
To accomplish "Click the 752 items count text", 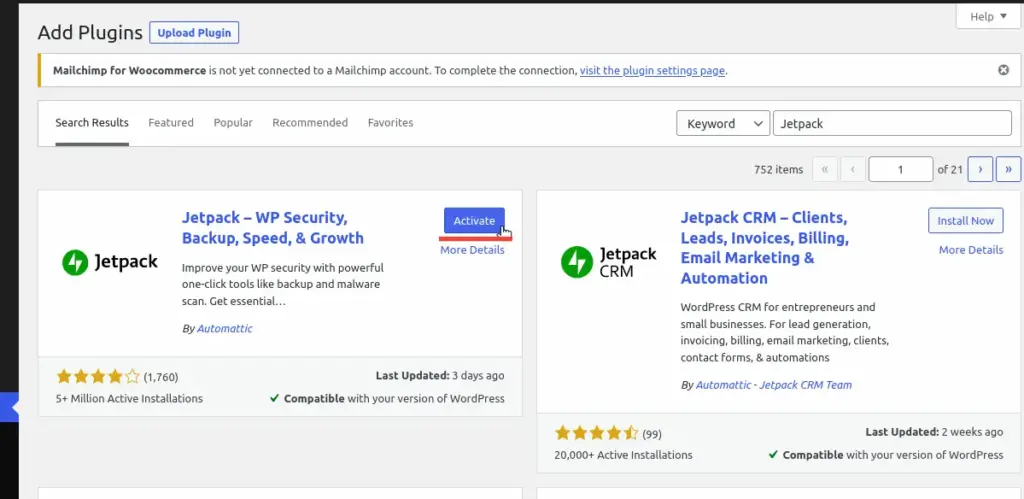I will point(778,169).
